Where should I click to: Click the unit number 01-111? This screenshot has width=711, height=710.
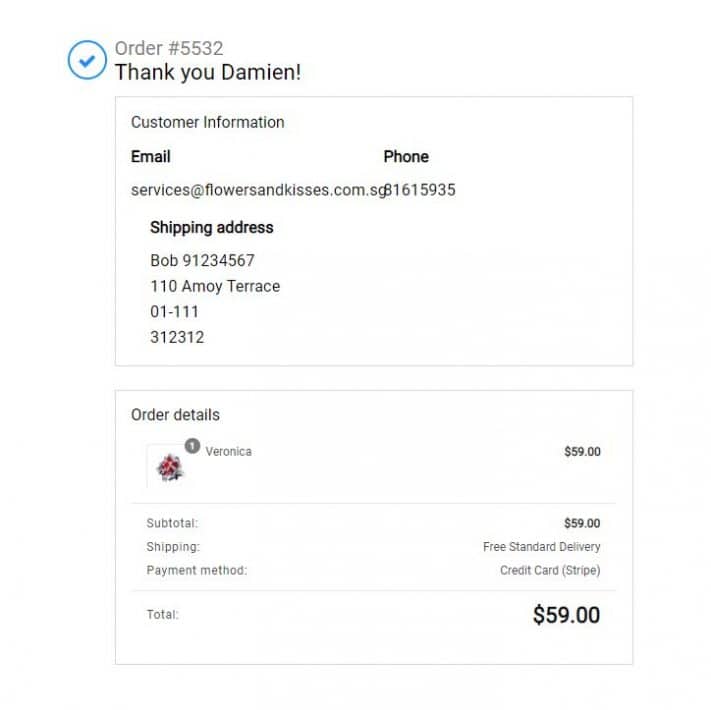tap(174, 311)
